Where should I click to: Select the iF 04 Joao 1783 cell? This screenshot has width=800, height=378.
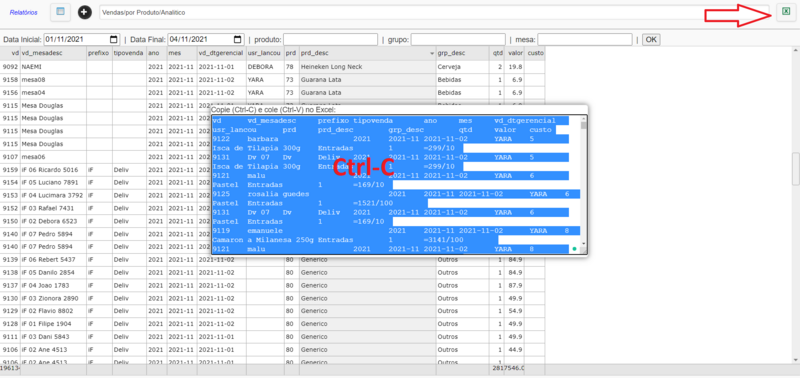[x=53, y=285]
